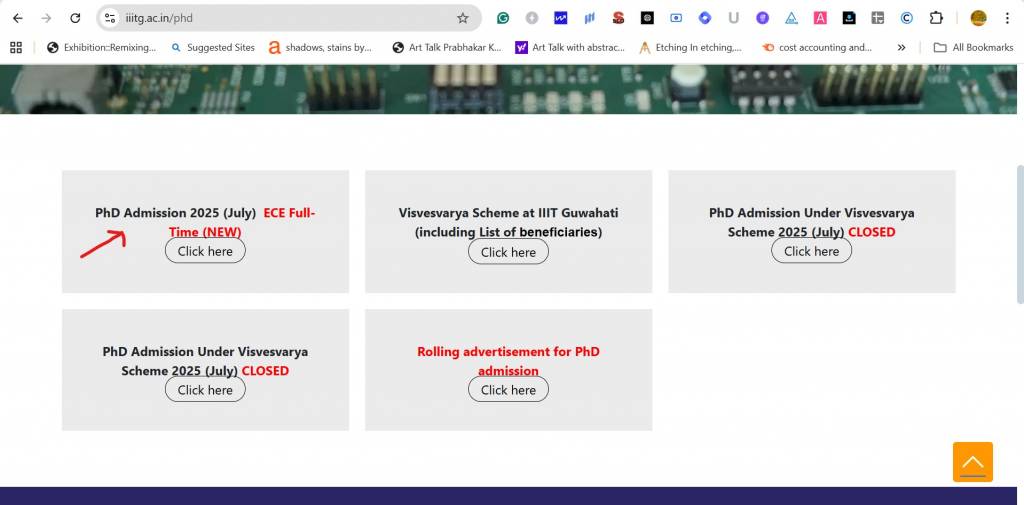This screenshot has width=1024, height=505.
Task: Open the purple circle extension icon
Action: coord(762,18)
